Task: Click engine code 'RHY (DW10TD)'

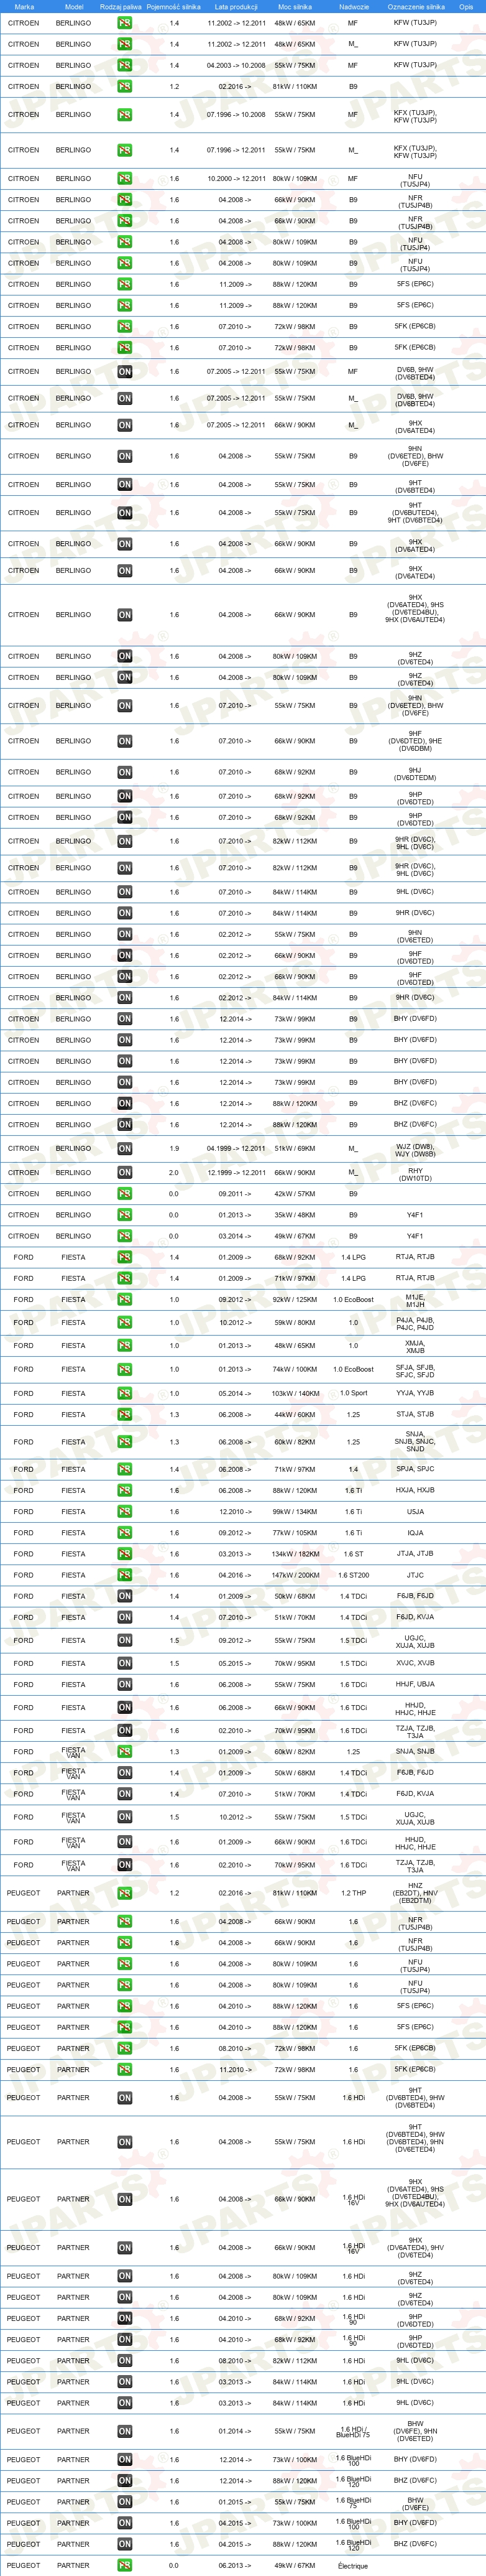Action: (x=415, y=1174)
